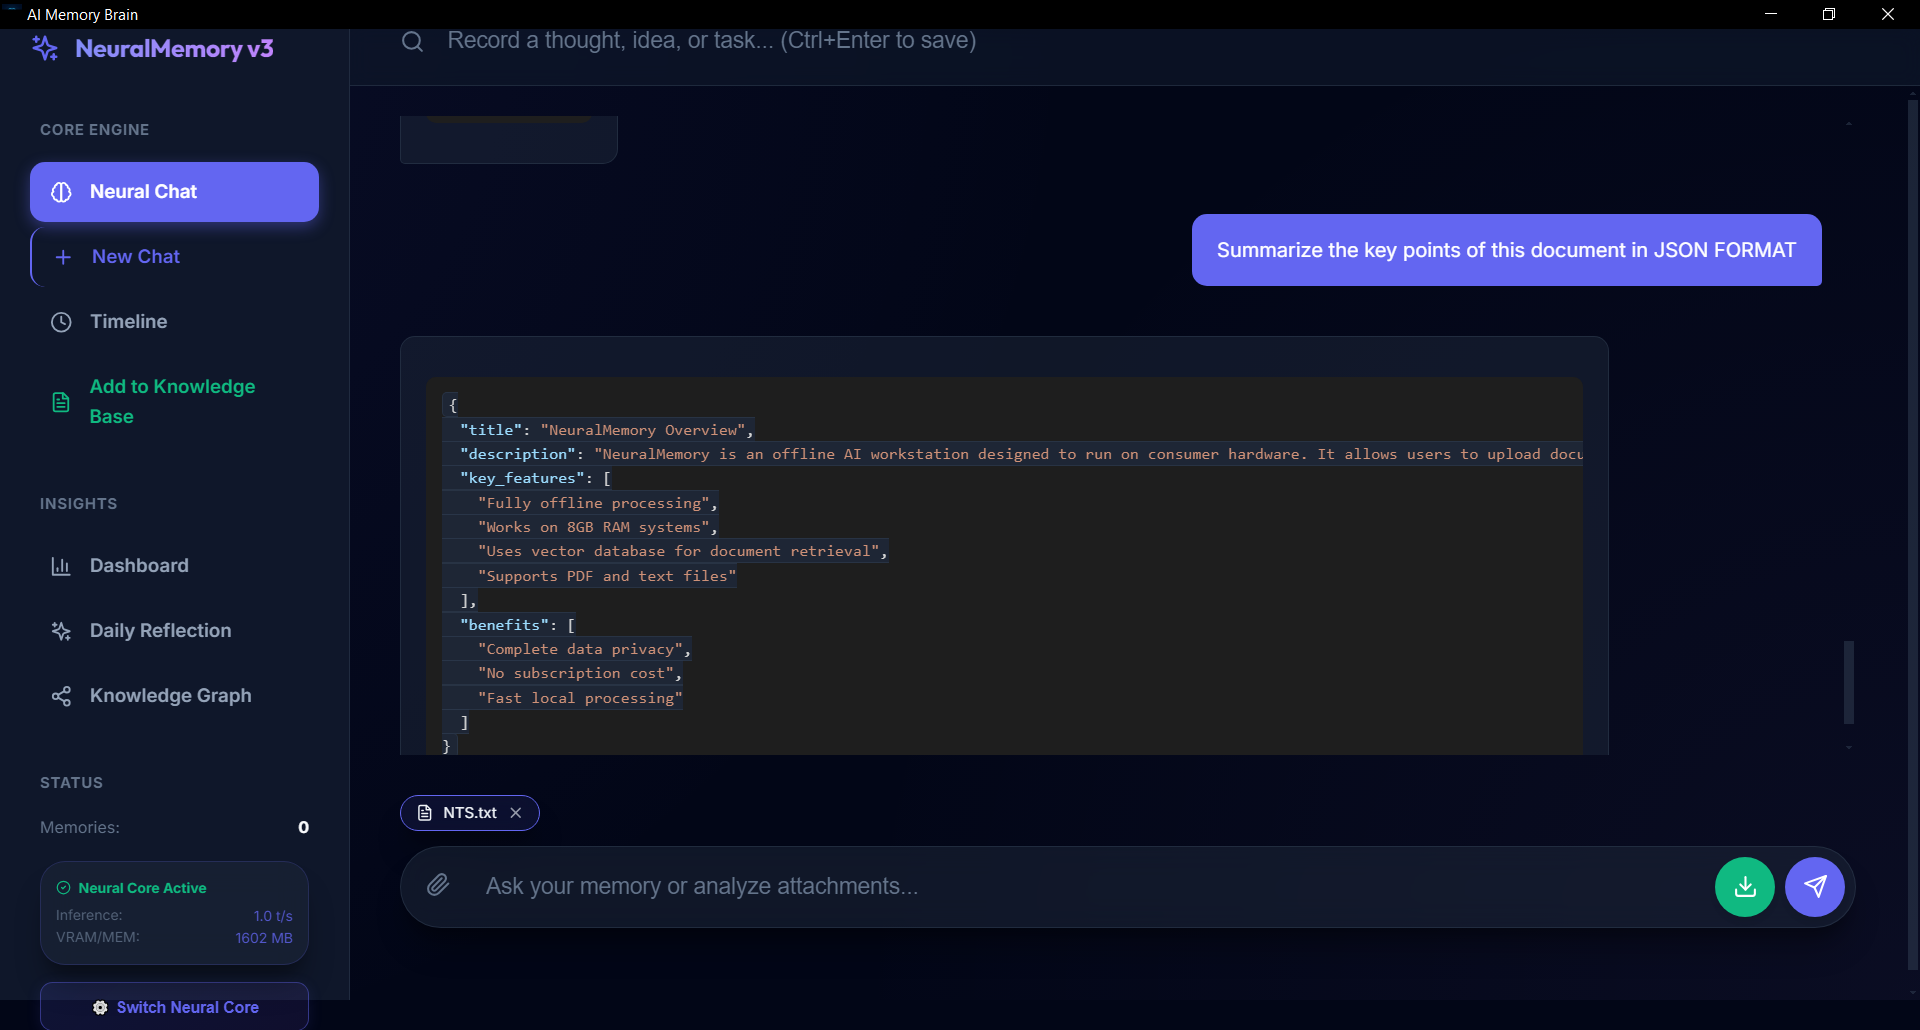This screenshot has width=1920, height=1030.
Task: Click the Timeline clock icon
Action: point(61,322)
